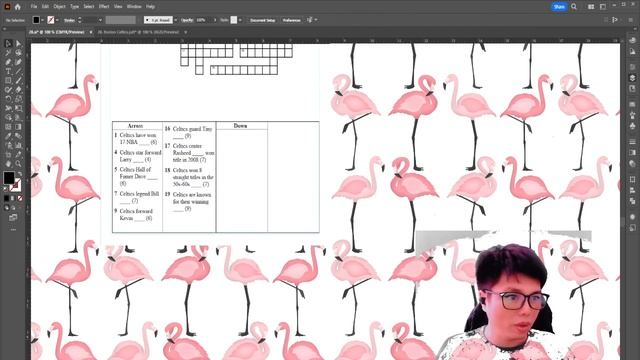Click the Opacity percentage field
Viewport: 640px width, 360px height.
tap(203, 20)
